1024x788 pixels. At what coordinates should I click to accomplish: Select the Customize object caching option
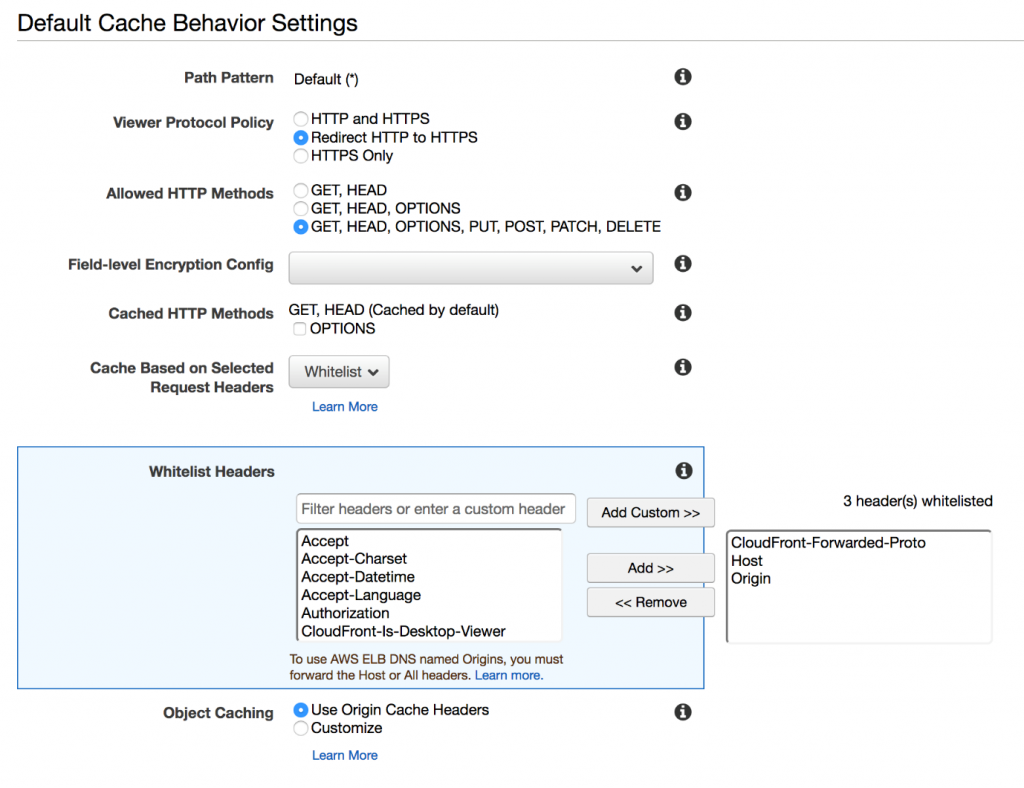tap(301, 729)
